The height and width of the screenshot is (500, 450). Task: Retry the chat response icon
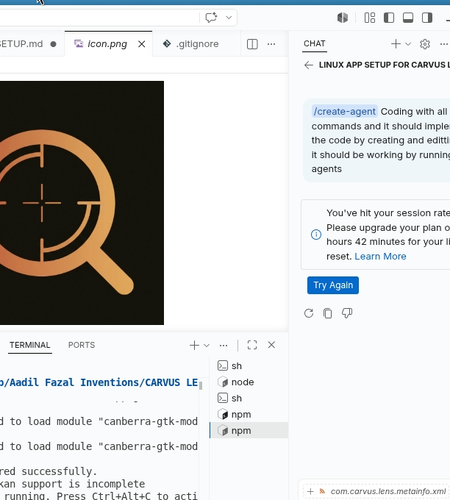click(x=309, y=313)
